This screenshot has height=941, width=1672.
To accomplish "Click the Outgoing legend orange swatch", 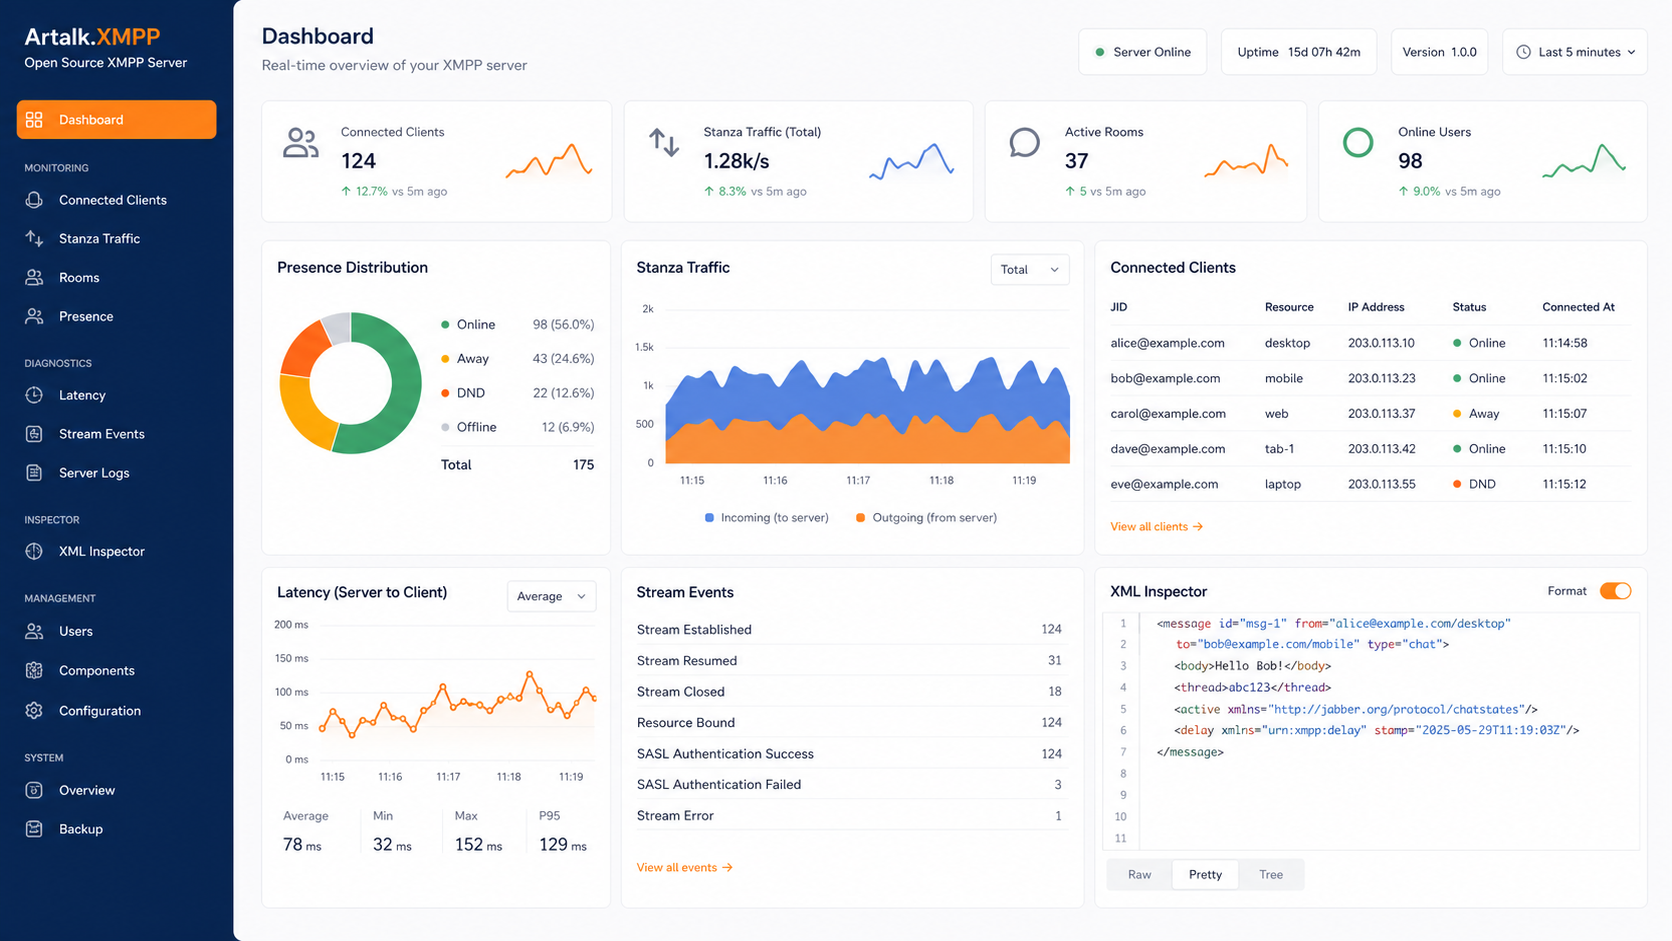I will point(860,518).
